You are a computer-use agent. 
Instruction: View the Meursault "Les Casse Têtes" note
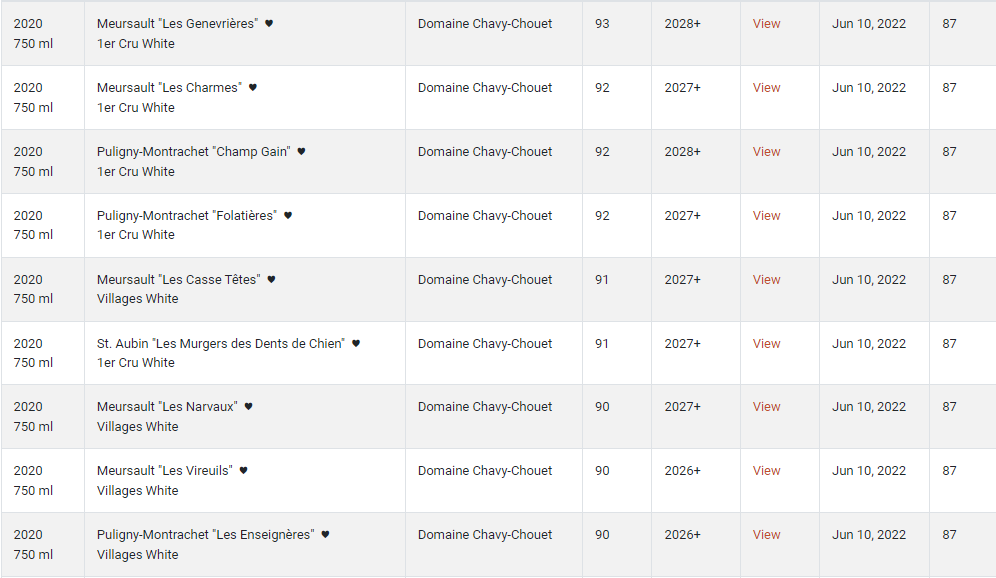click(x=766, y=280)
